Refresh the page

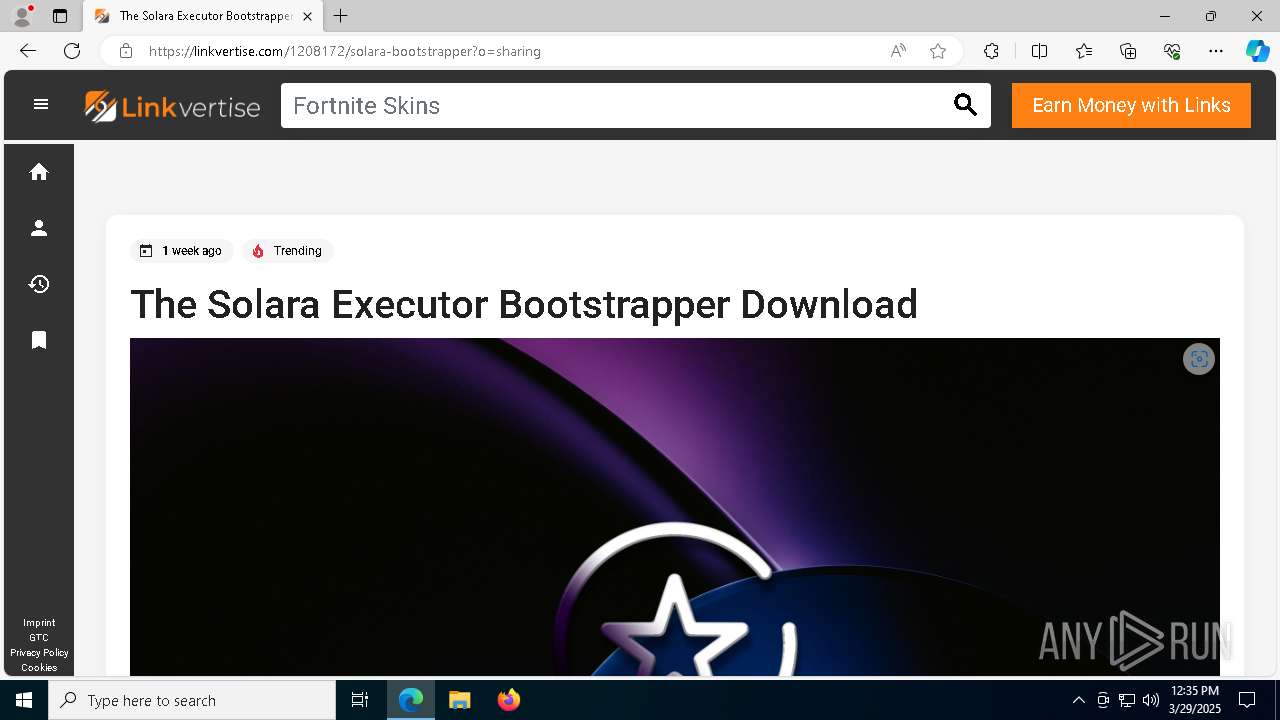point(72,51)
